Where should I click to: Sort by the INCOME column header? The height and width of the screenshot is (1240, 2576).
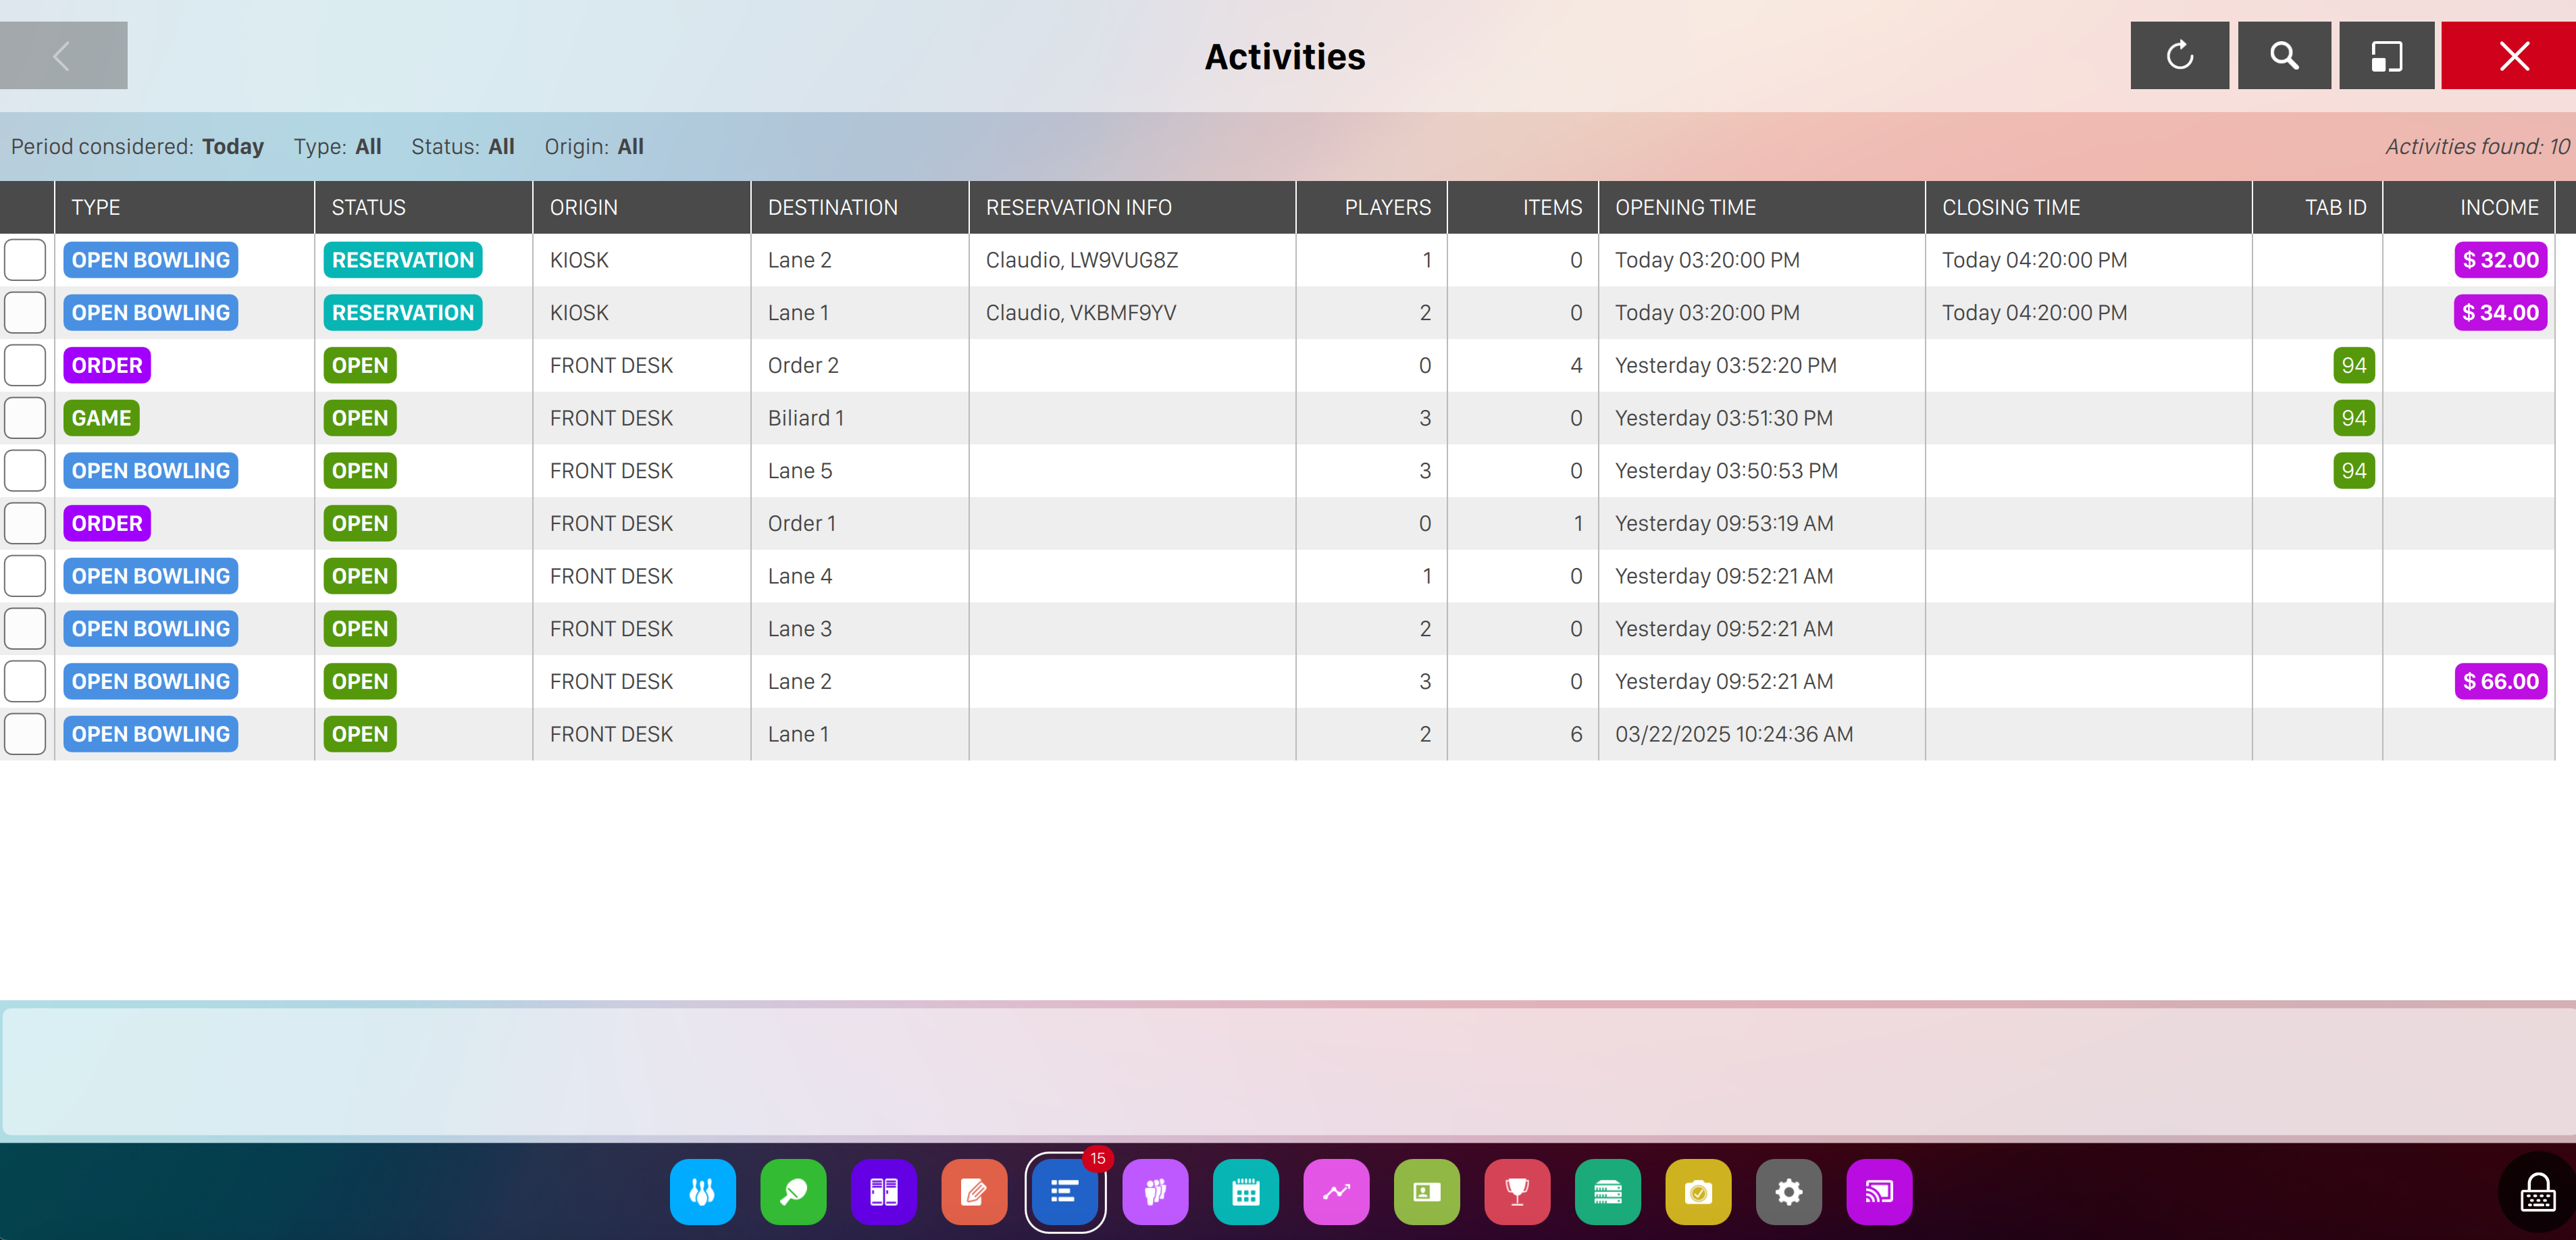(x=2498, y=207)
